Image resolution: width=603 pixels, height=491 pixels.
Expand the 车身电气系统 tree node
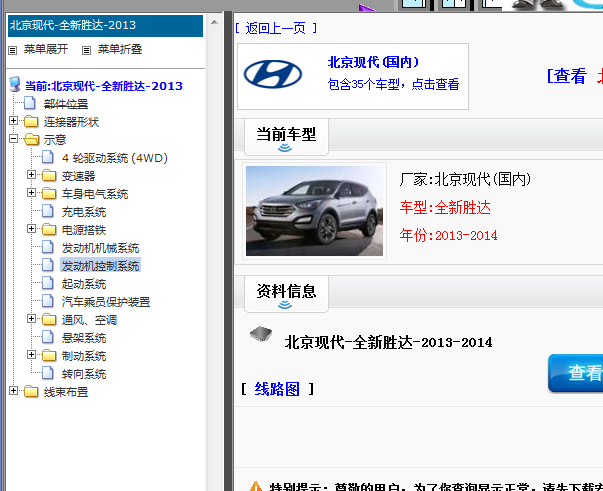[x=32, y=193]
